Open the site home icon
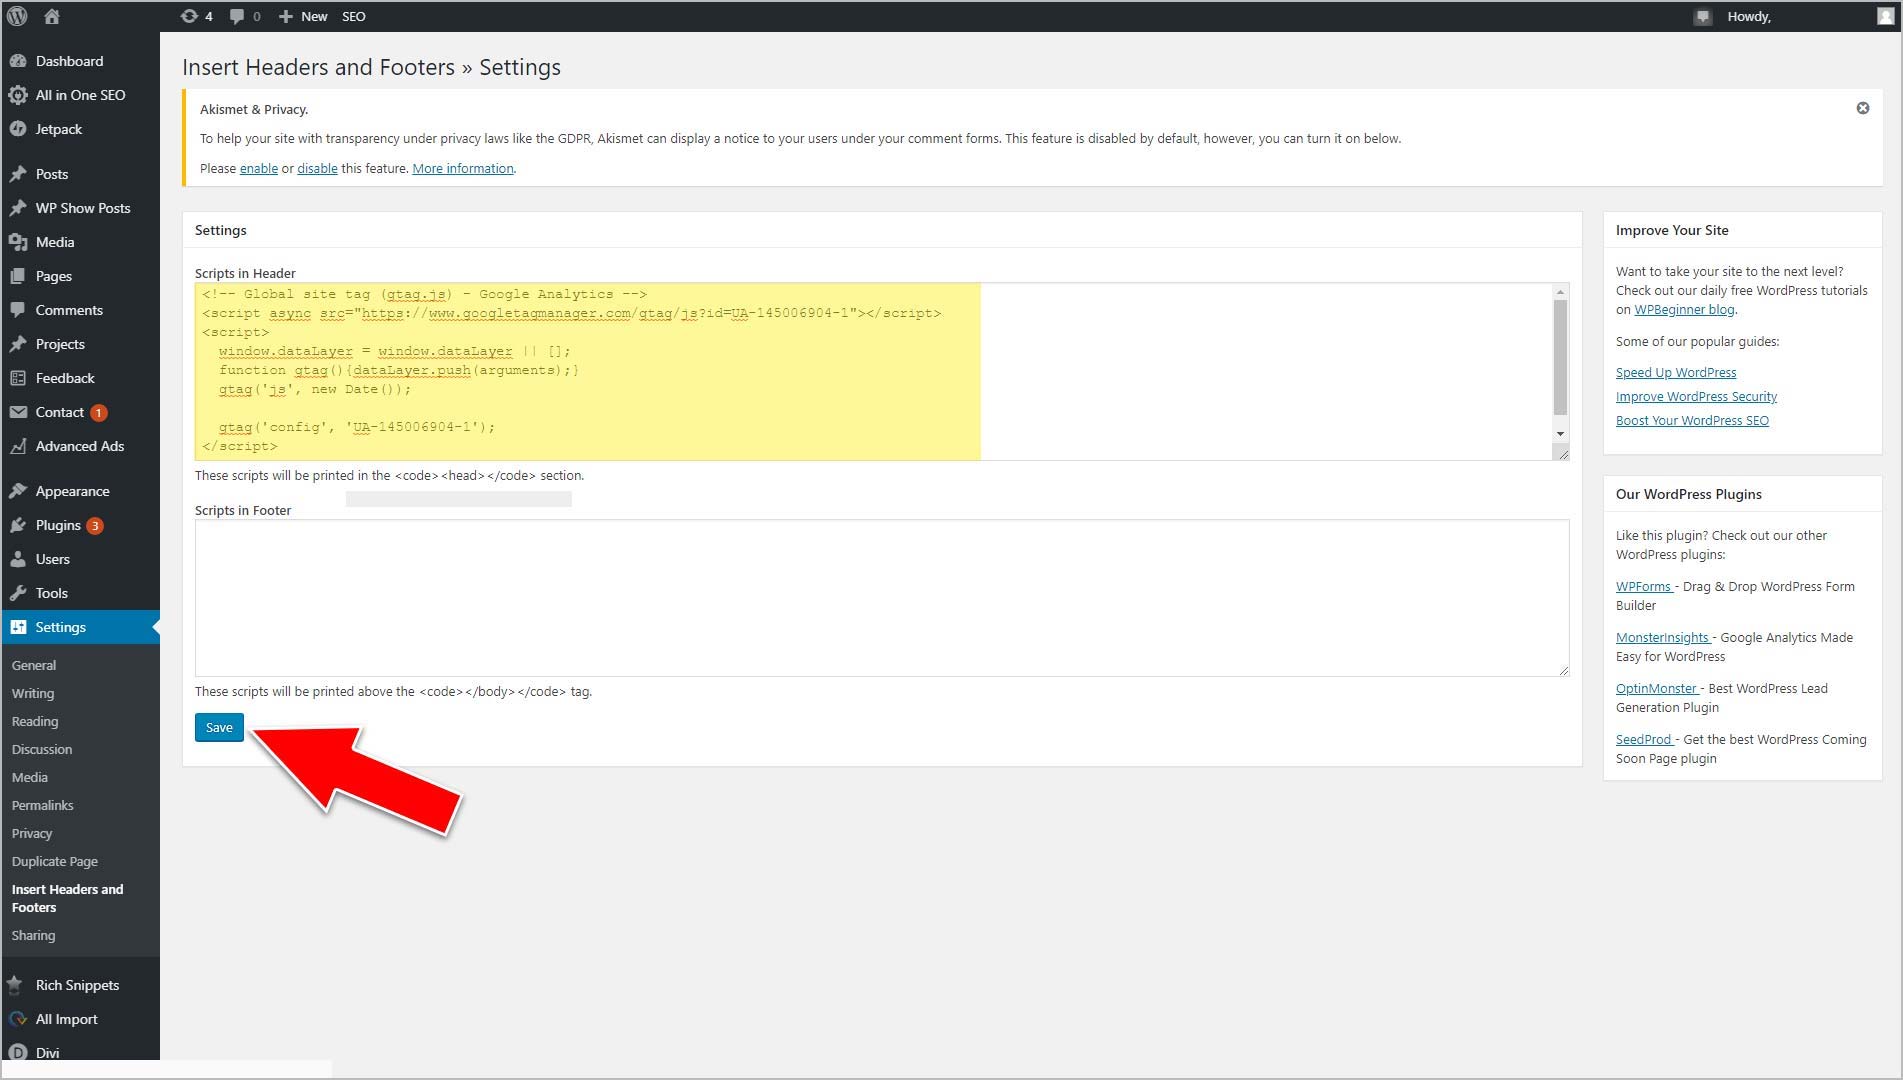This screenshot has width=1903, height=1080. coord(52,16)
